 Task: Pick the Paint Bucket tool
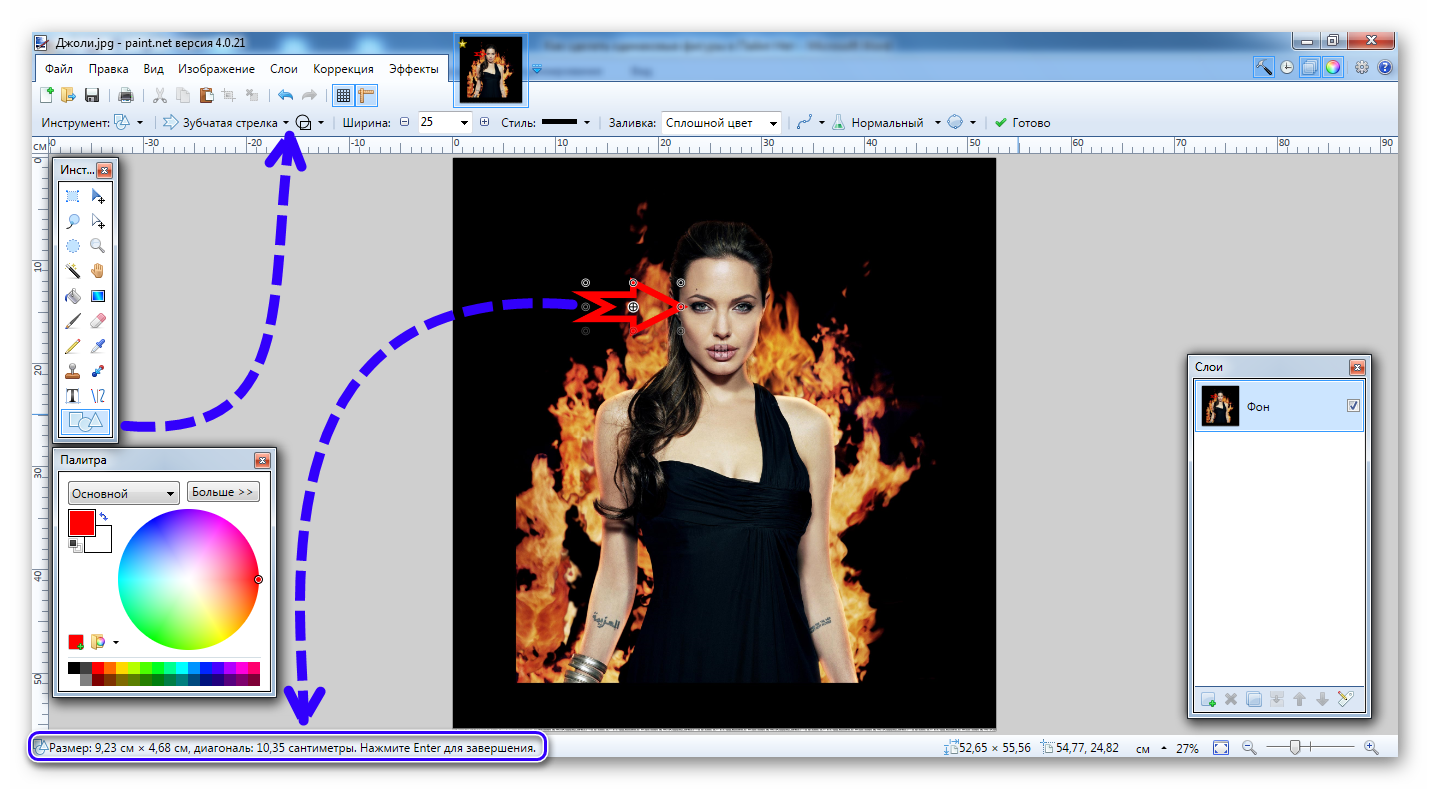pyautogui.click(x=73, y=296)
